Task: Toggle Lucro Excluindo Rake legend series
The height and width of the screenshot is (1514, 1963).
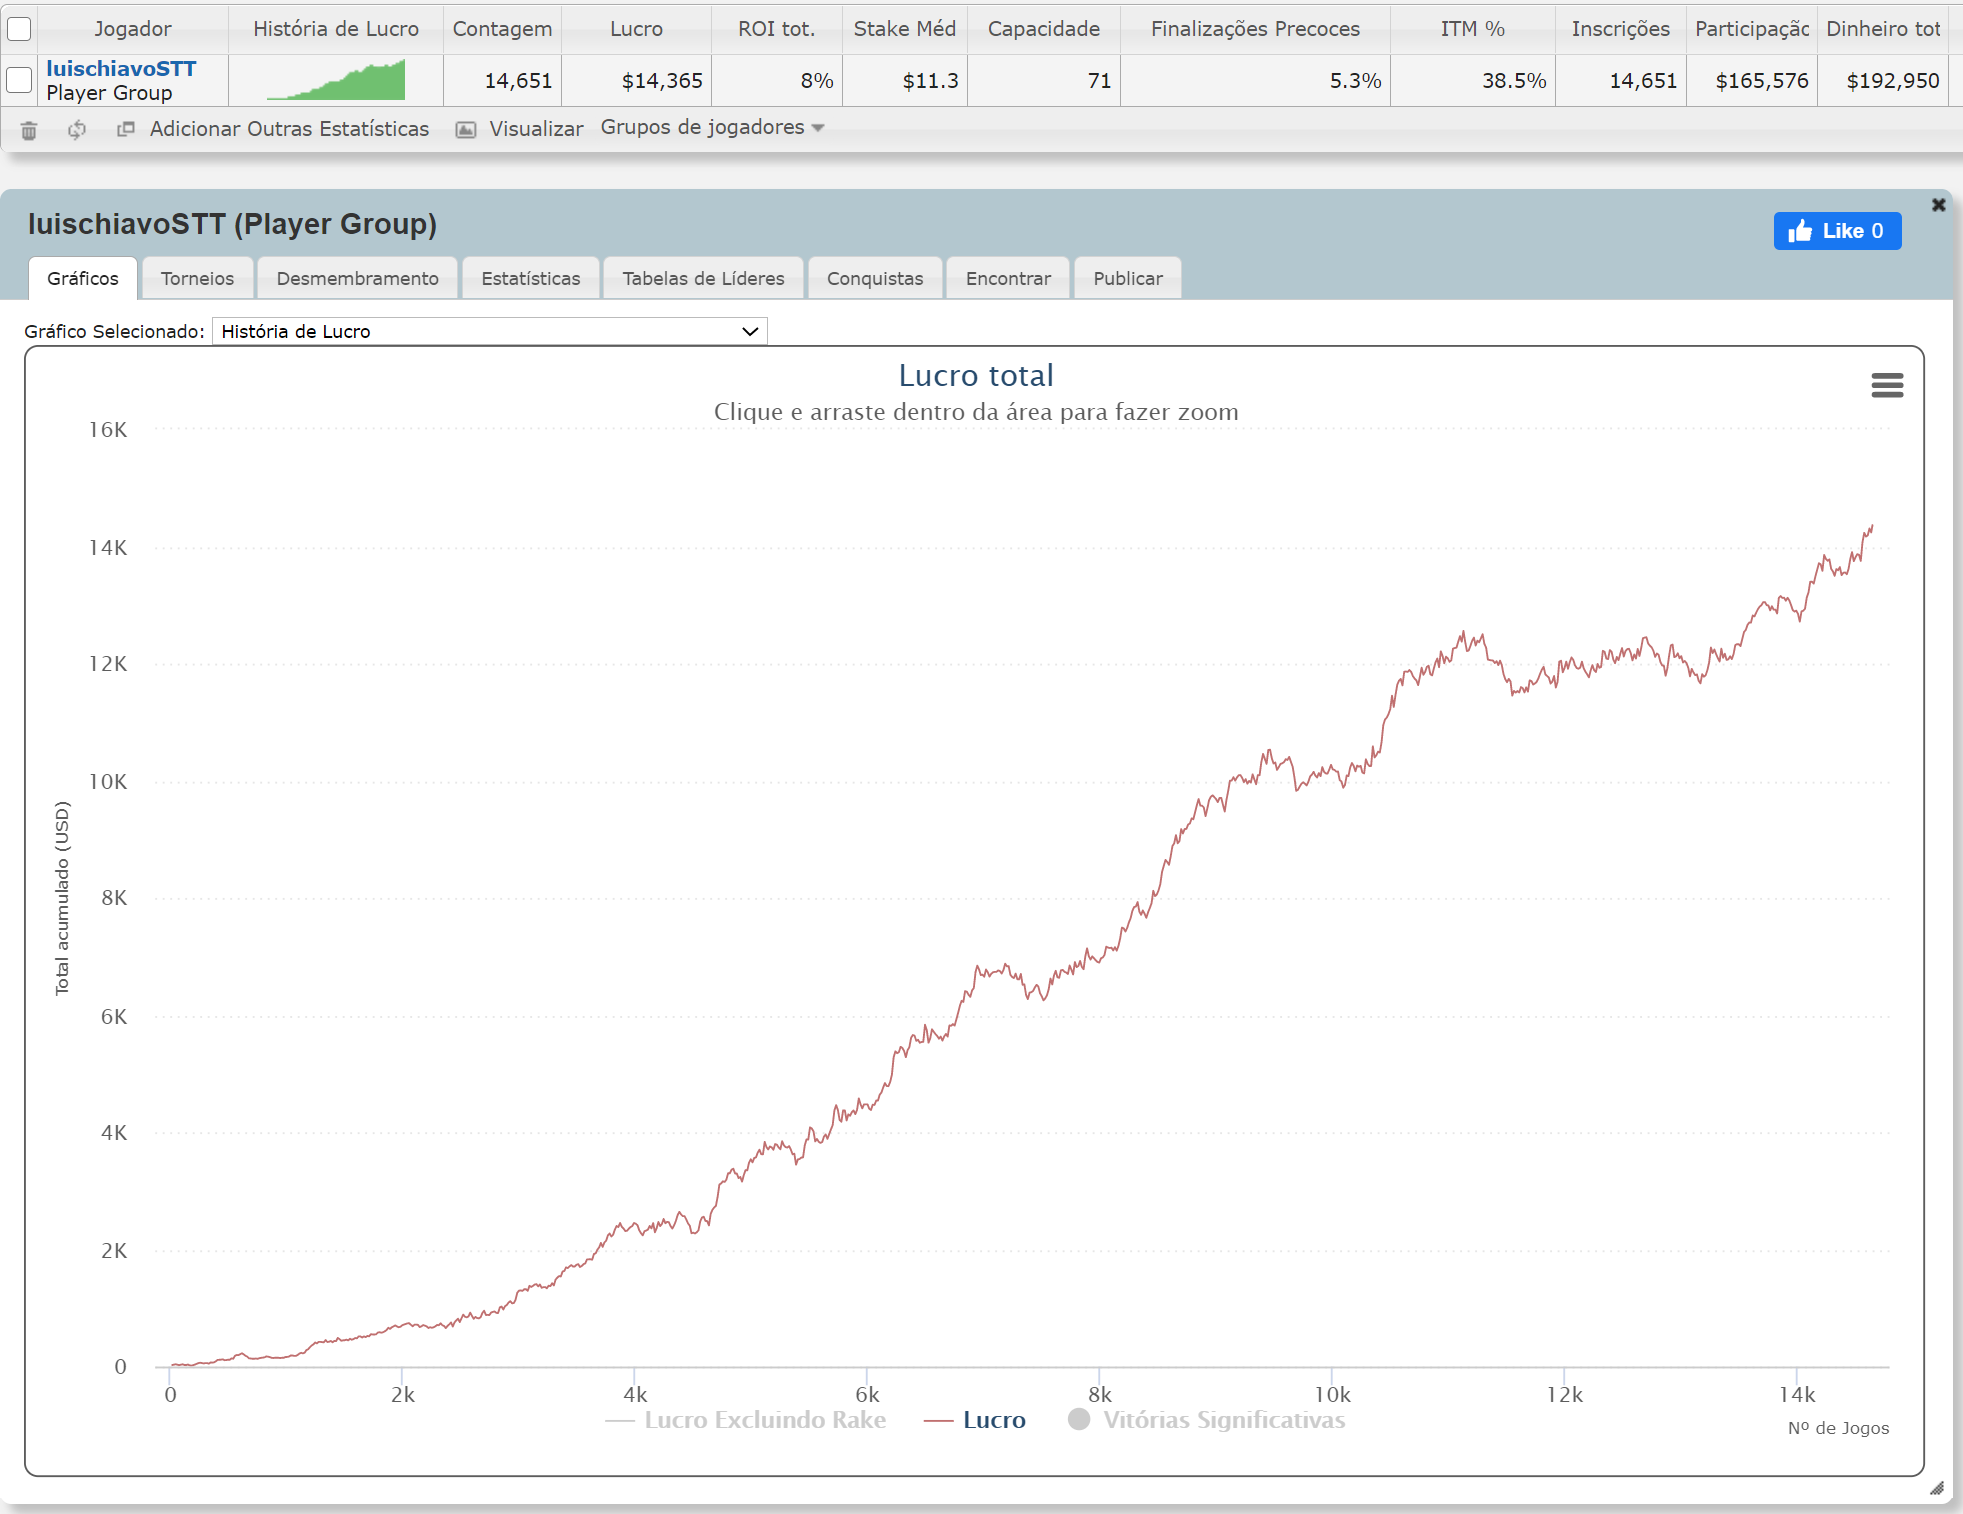Action: tap(746, 1420)
